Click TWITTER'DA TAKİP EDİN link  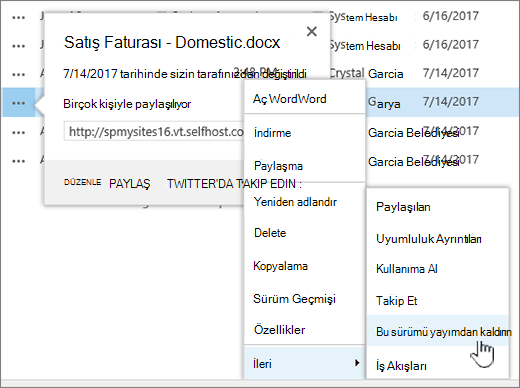pos(234,184)
